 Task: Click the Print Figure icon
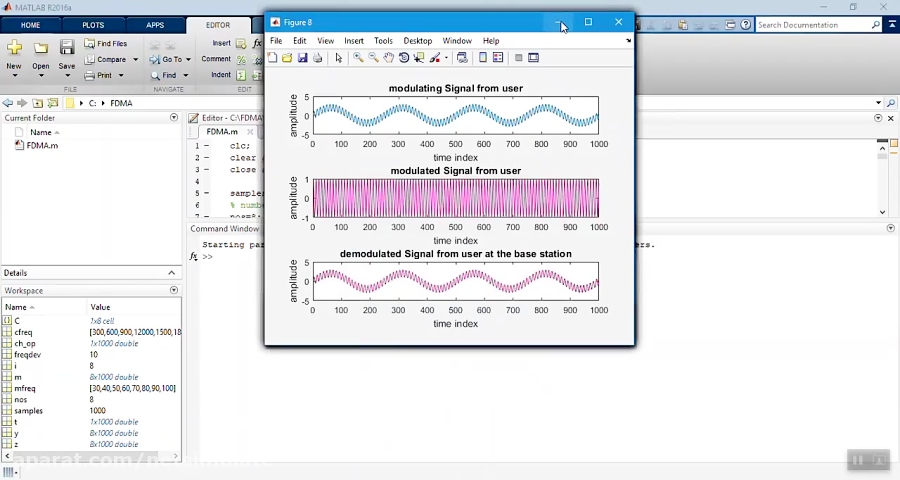click(x=318, y=58)
